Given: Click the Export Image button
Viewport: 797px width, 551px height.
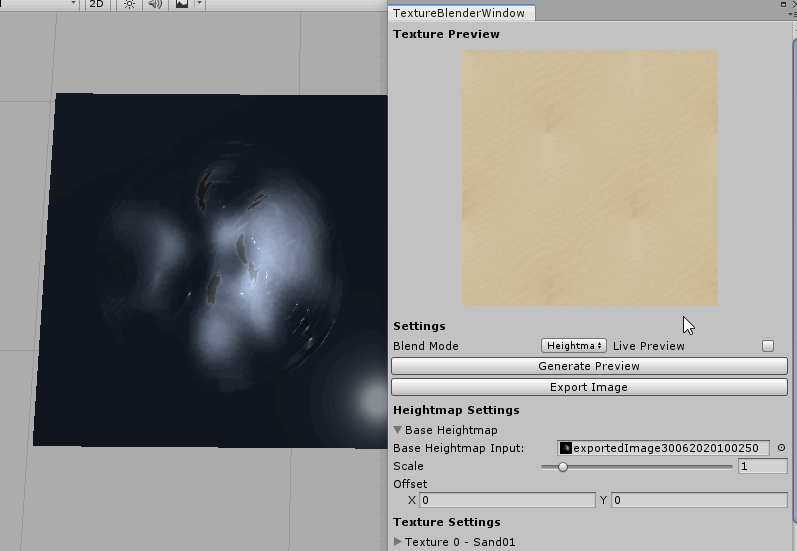Looking at the screenshot, I should tap(589, 387).
